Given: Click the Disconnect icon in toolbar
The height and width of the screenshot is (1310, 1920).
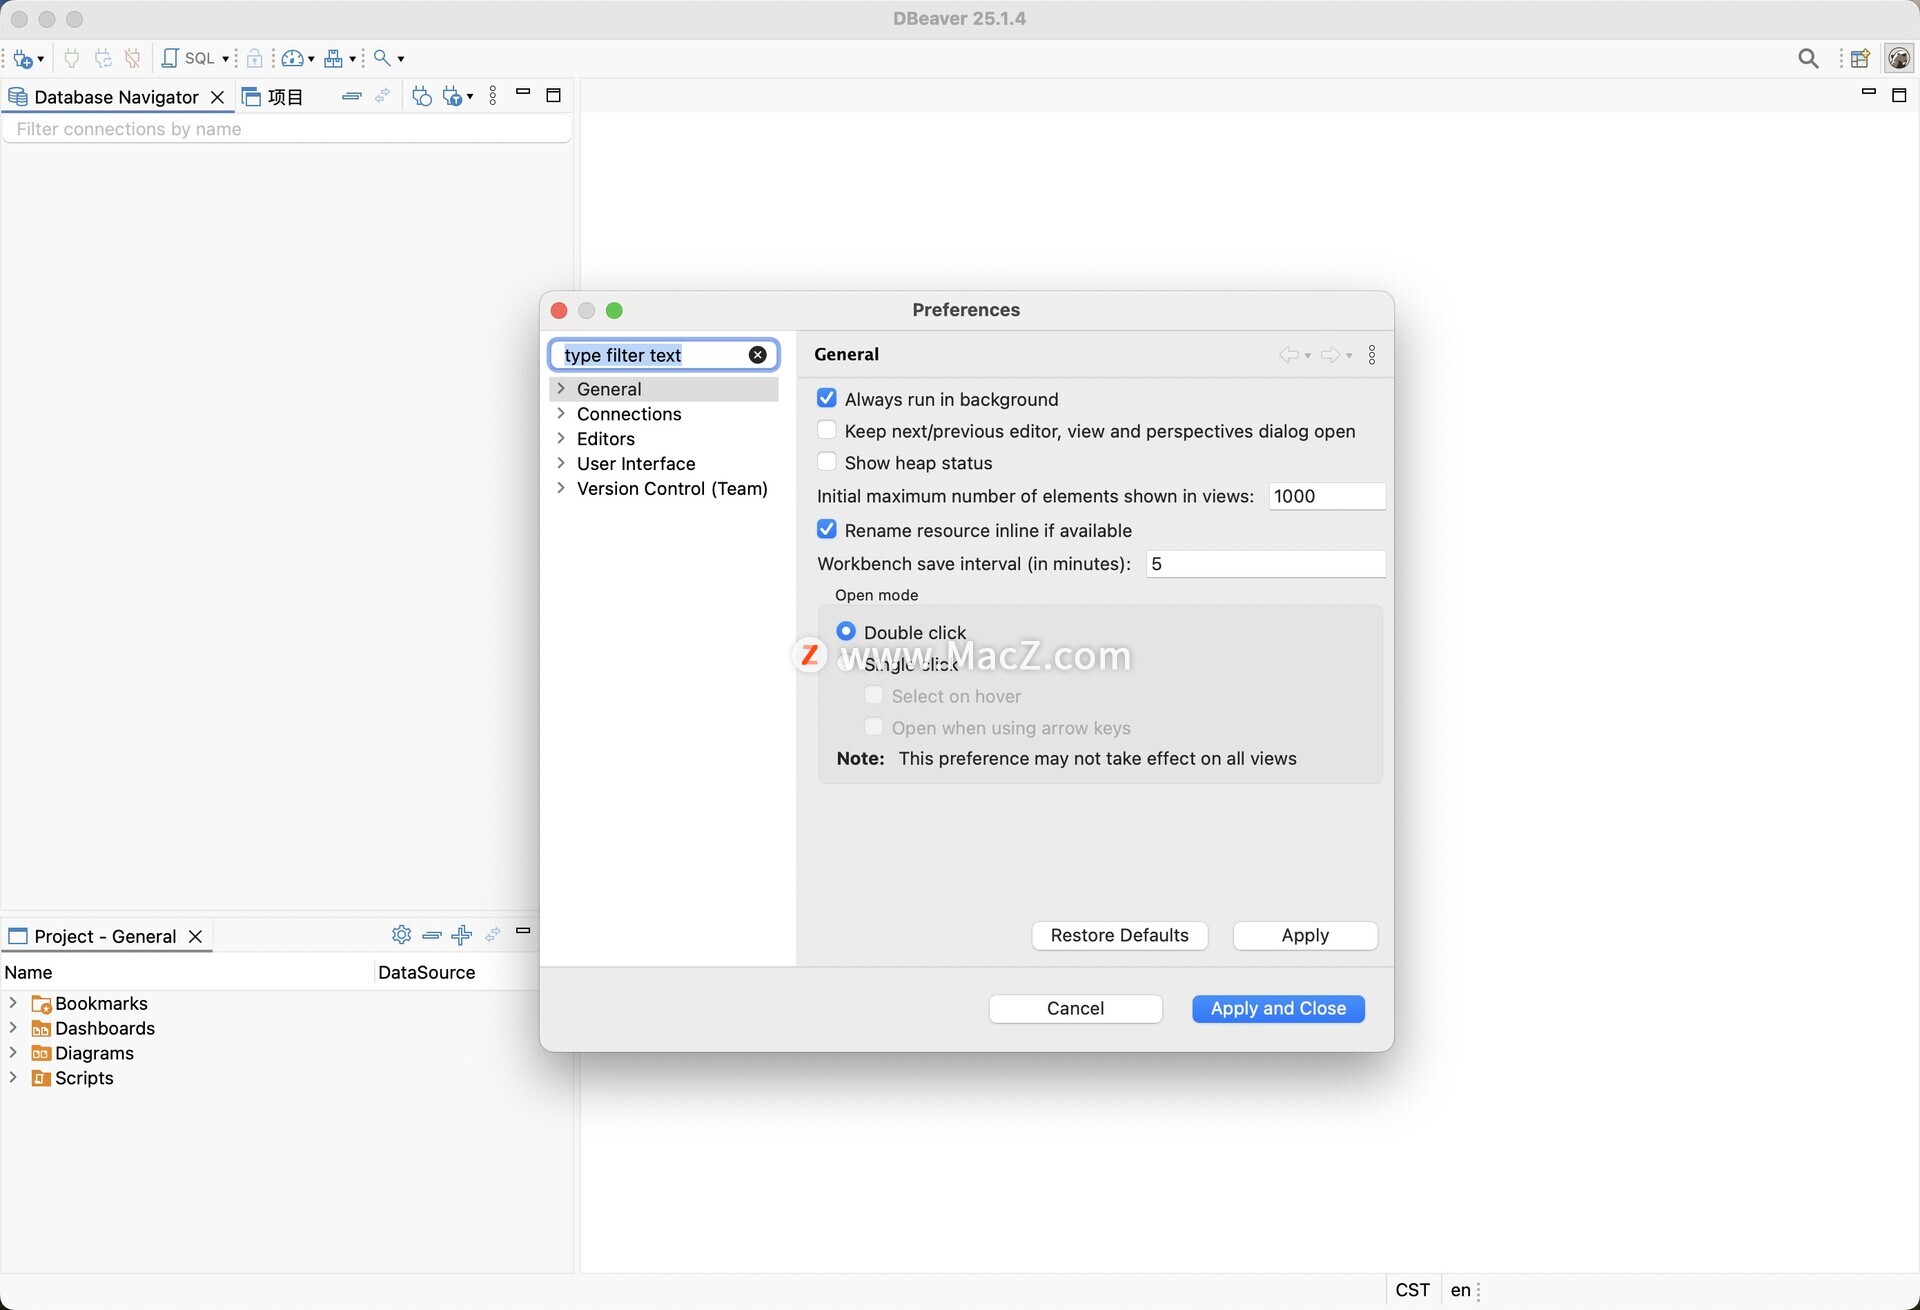Looking at the screenshot, I should [132, 58].
